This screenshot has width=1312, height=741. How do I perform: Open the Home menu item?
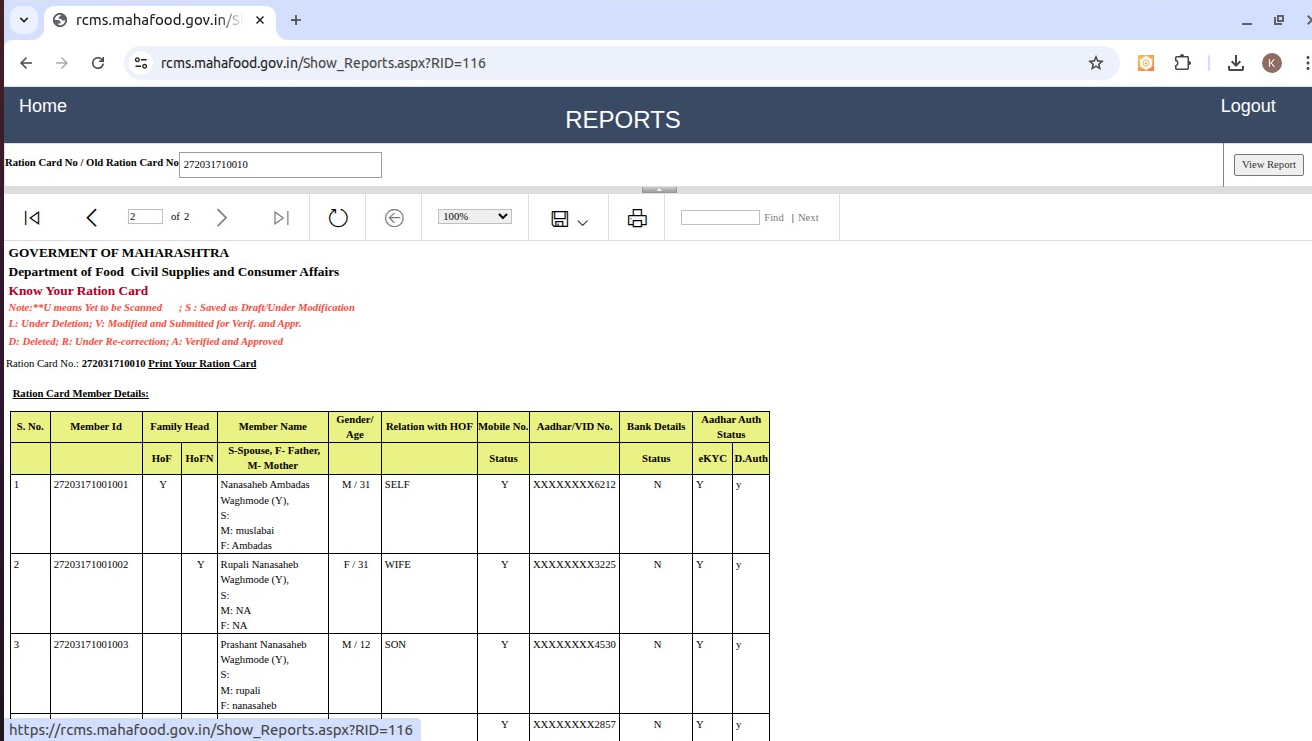click(x=43, y=106)
